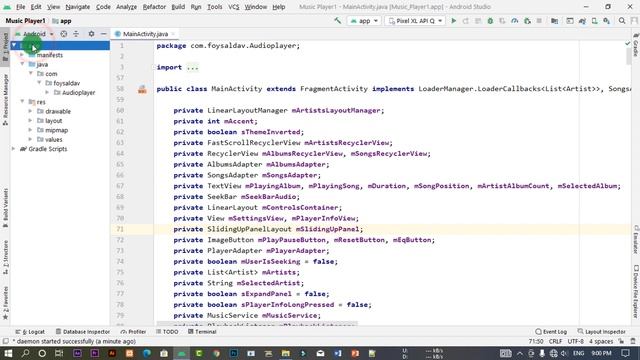
Task: Expand Gradle Scripts node
Action: pos(13,149)
